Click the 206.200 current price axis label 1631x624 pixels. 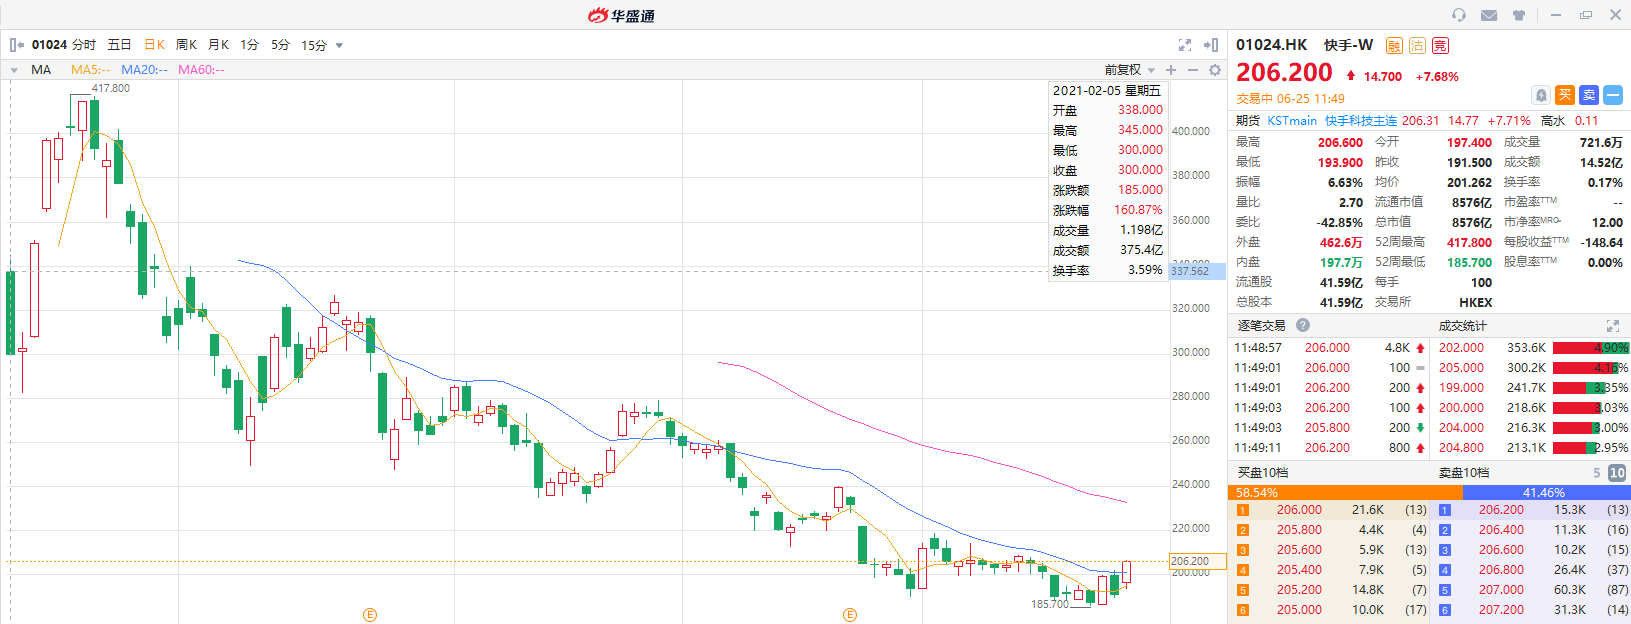tap(1197, 561)
